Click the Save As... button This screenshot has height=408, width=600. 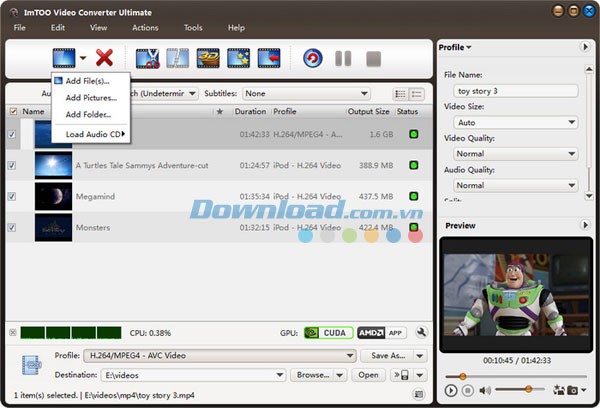tap(388, 356)
